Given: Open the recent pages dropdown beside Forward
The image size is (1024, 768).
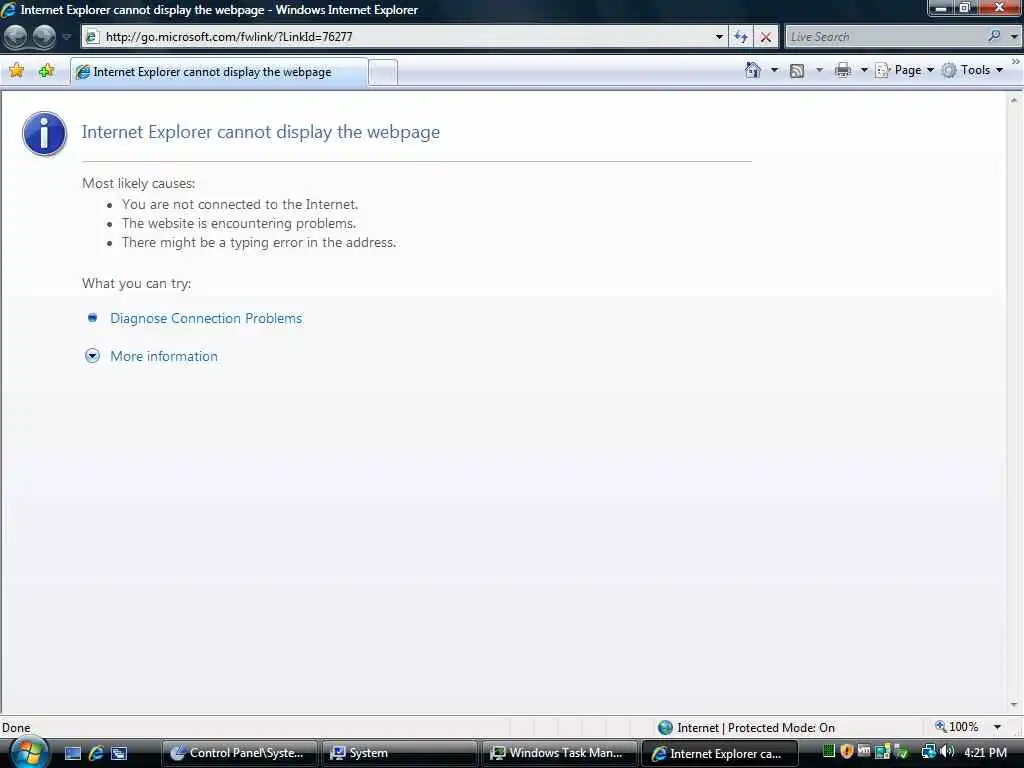Looking at the screenshot, I should tap(67, 37).
